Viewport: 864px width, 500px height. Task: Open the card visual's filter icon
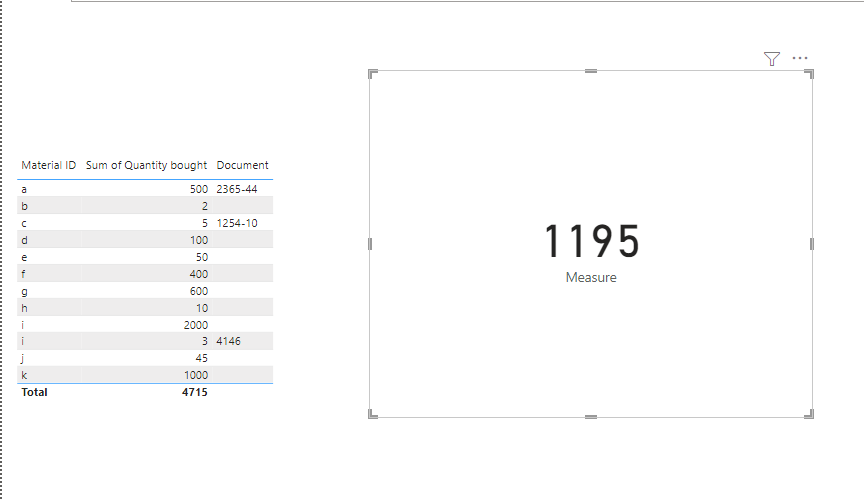(x=771, y=58)
